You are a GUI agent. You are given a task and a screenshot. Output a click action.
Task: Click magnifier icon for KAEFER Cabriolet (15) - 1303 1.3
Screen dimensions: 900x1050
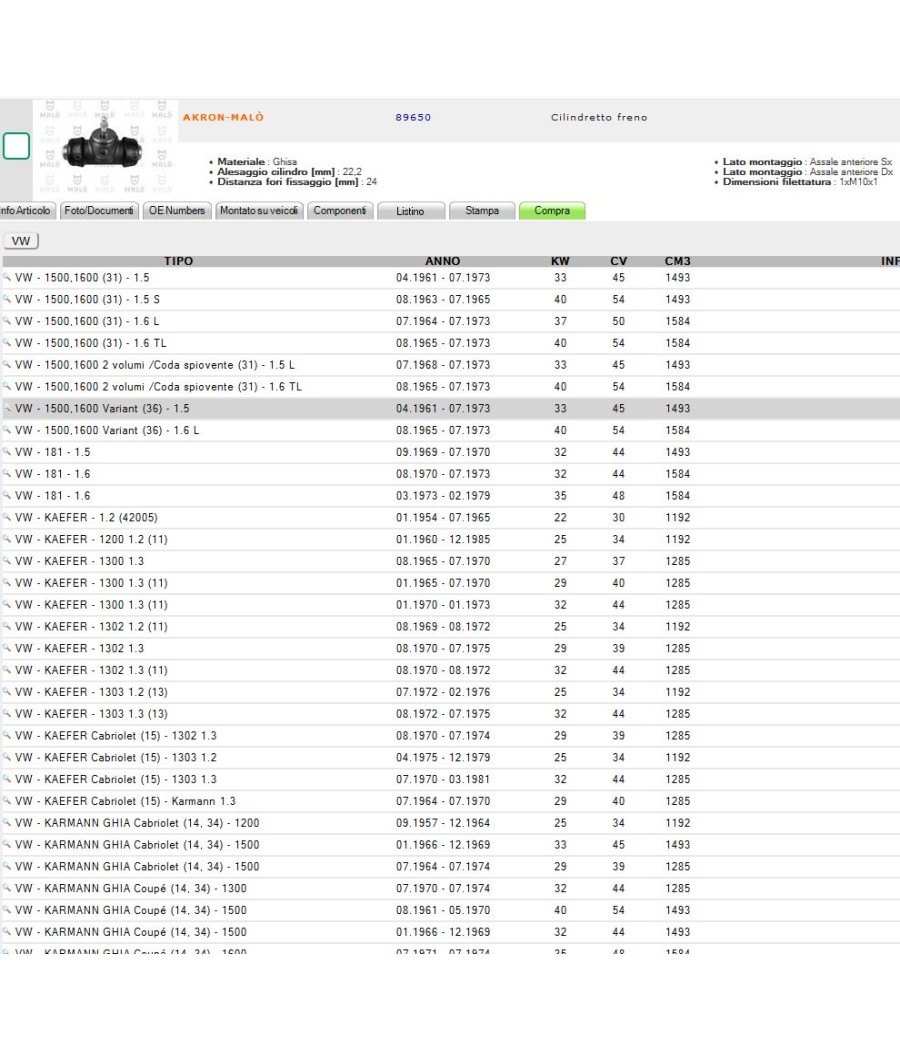click(7, 779)
